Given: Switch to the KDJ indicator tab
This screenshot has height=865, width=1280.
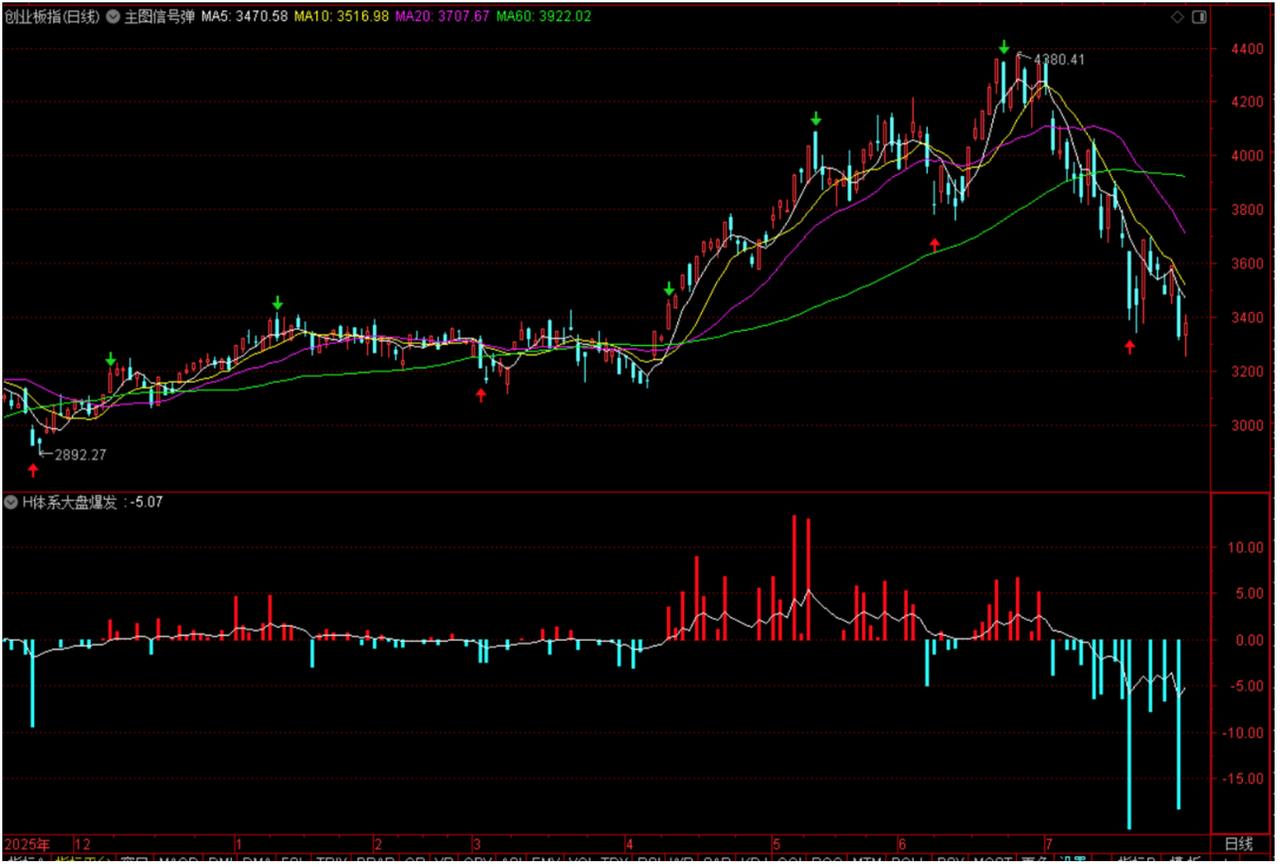Looking at the screenshot, I should click(x=754, y=859).
